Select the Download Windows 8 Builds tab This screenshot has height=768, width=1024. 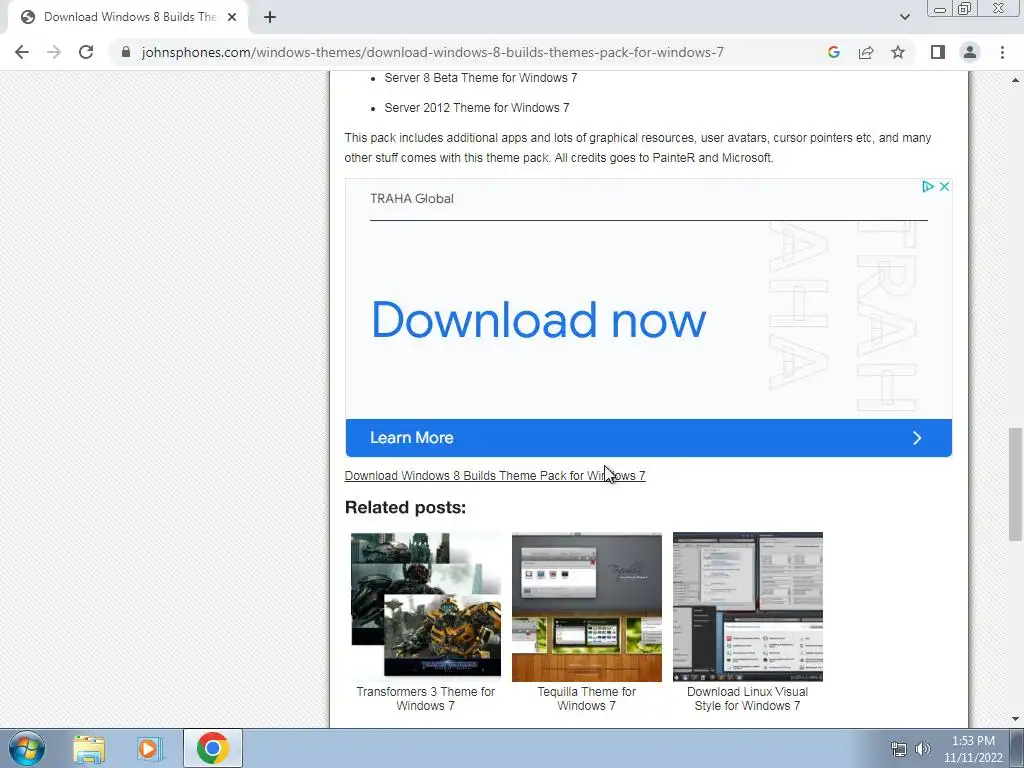click(128, 17)
